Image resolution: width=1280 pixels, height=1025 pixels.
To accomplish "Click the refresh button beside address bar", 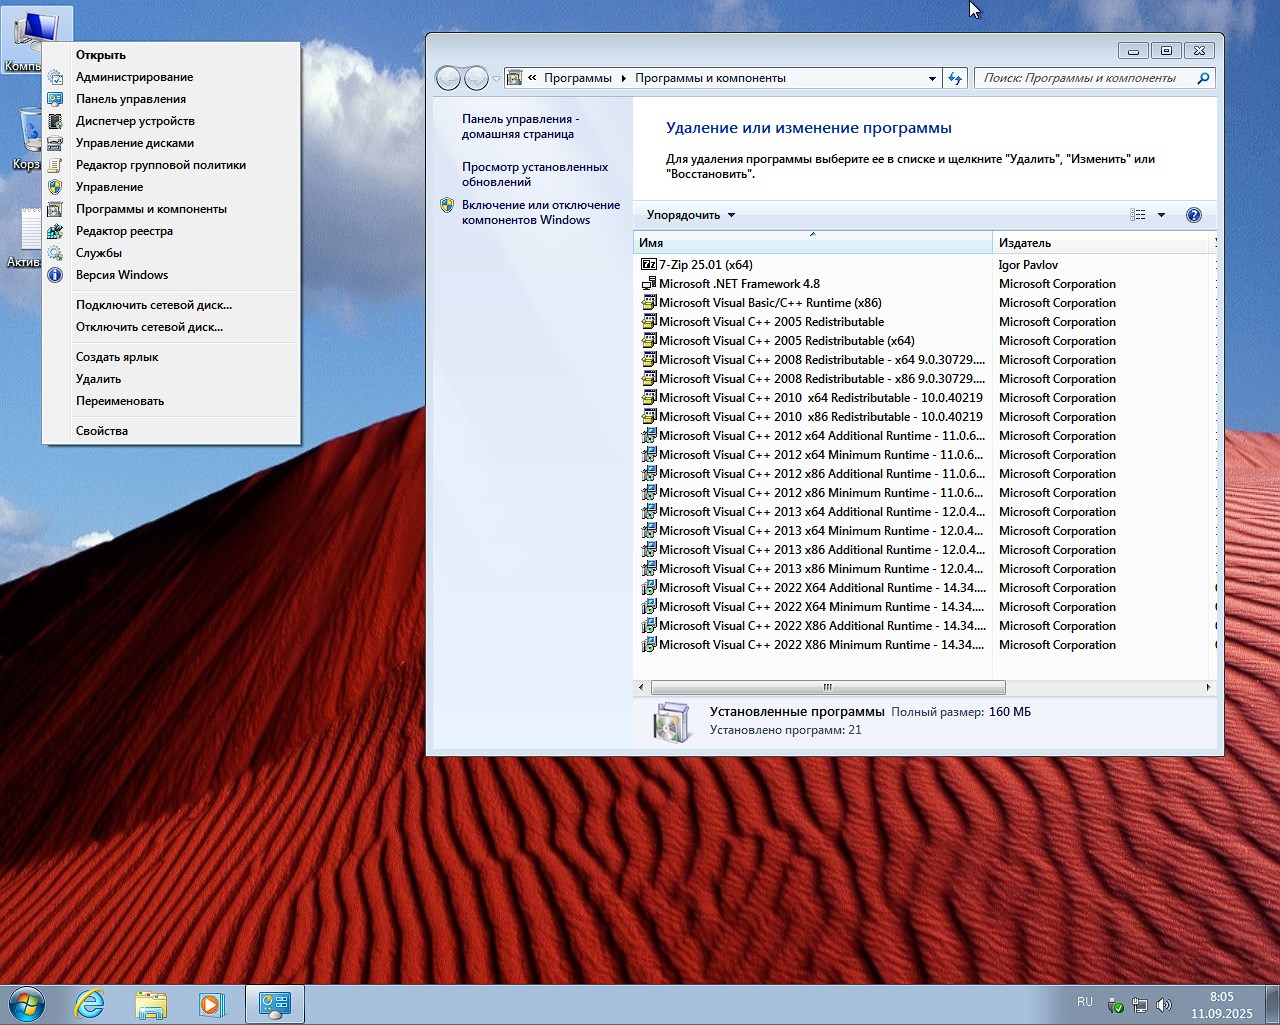I will point(955,78).
